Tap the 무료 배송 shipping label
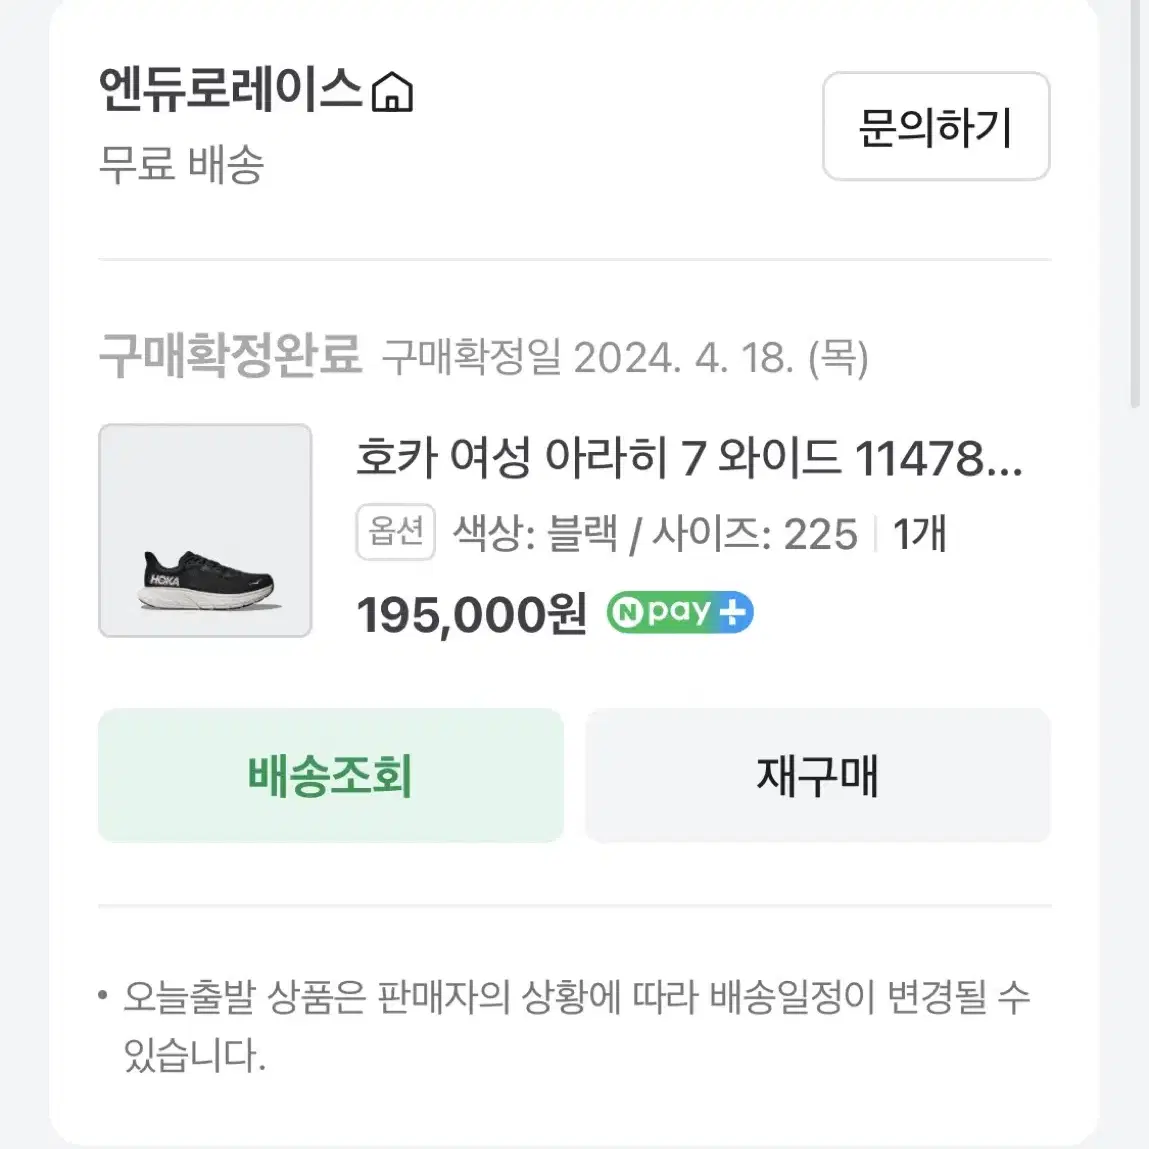1149x1149 pixels. [181, 163]
